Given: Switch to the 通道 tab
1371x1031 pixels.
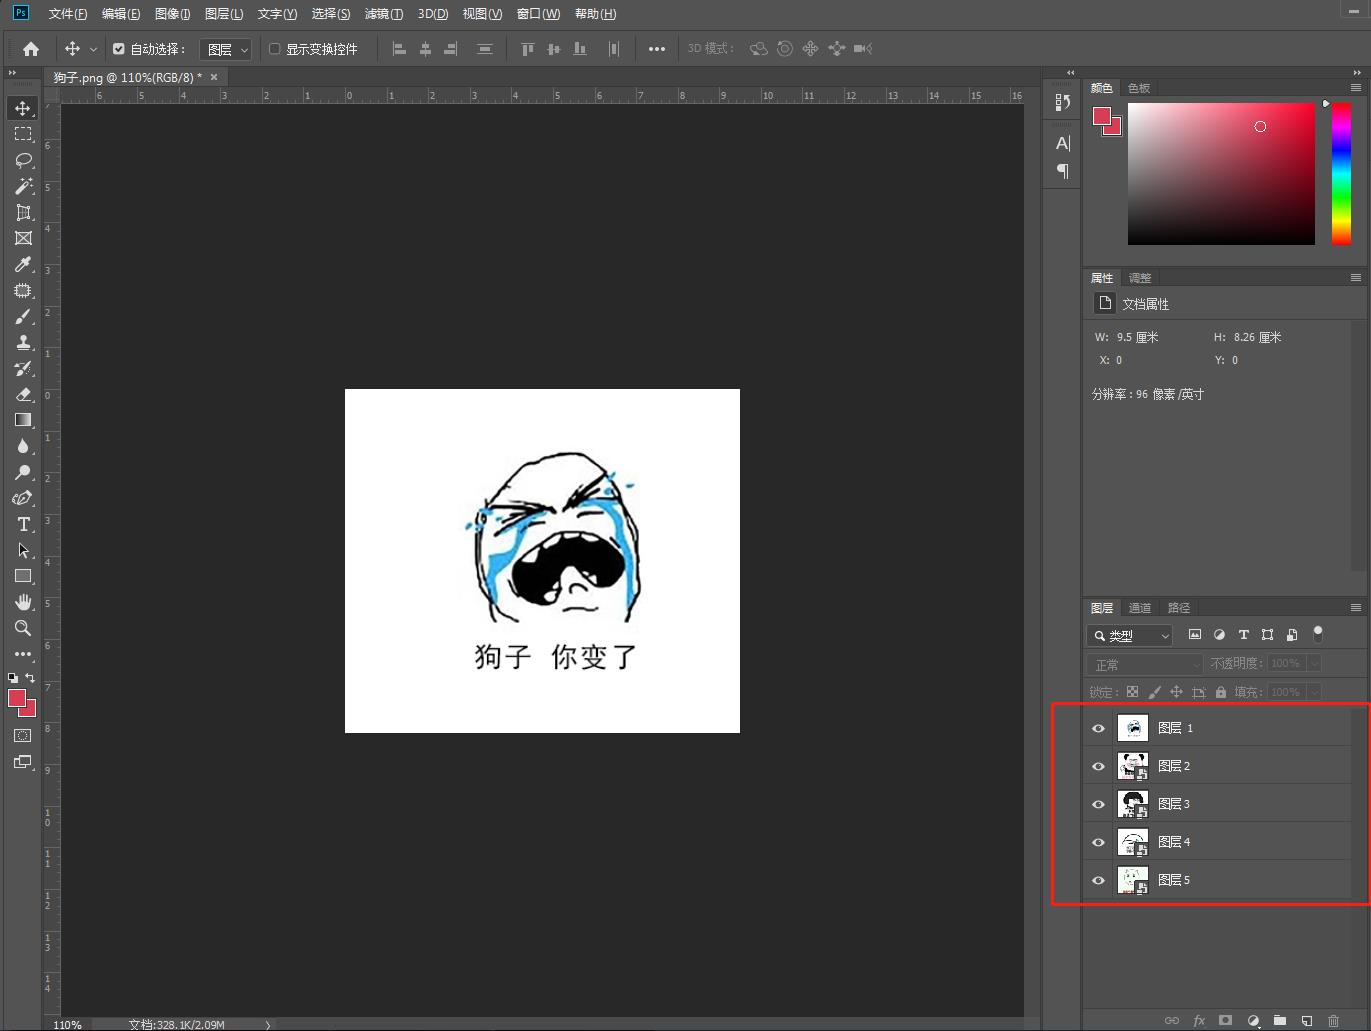Looking at the screenshot, I should pos(1139,608).
